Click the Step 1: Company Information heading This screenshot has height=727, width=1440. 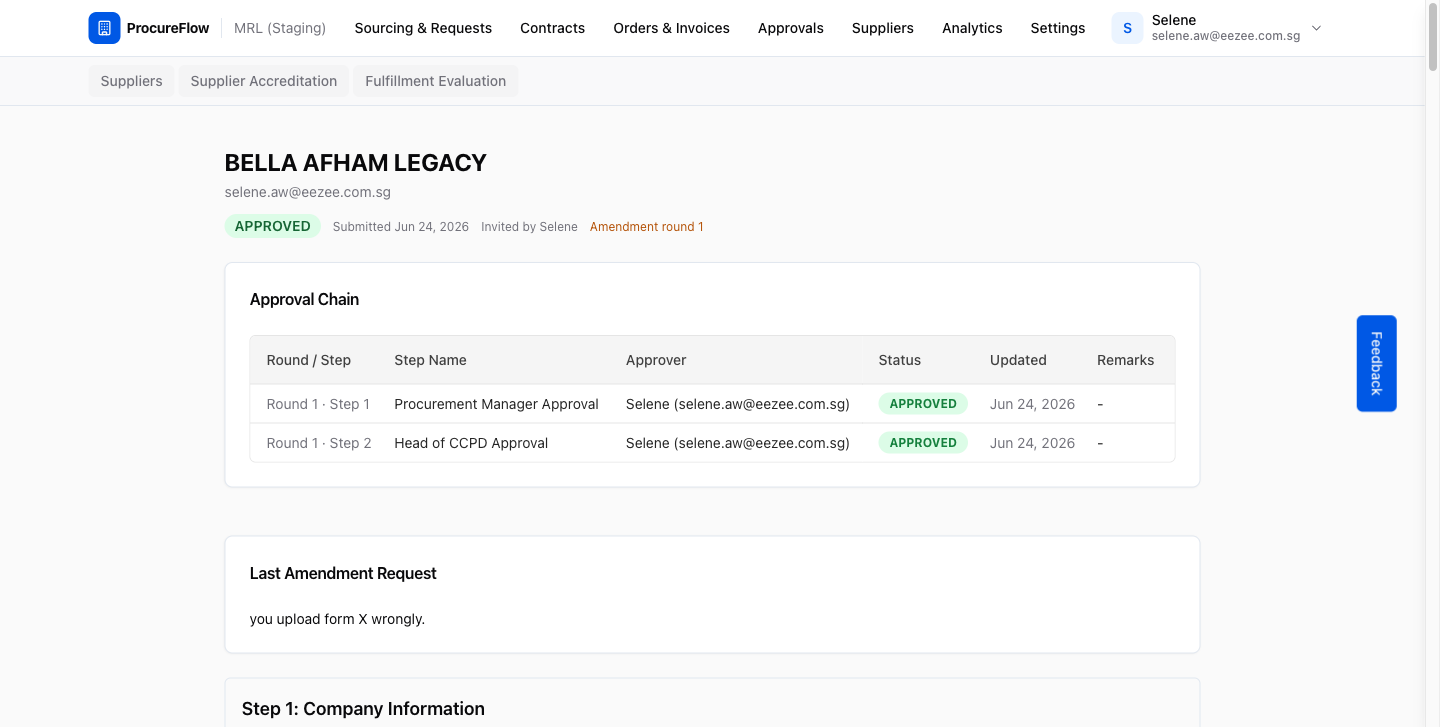pyautogui.click(x=363, y=709)
